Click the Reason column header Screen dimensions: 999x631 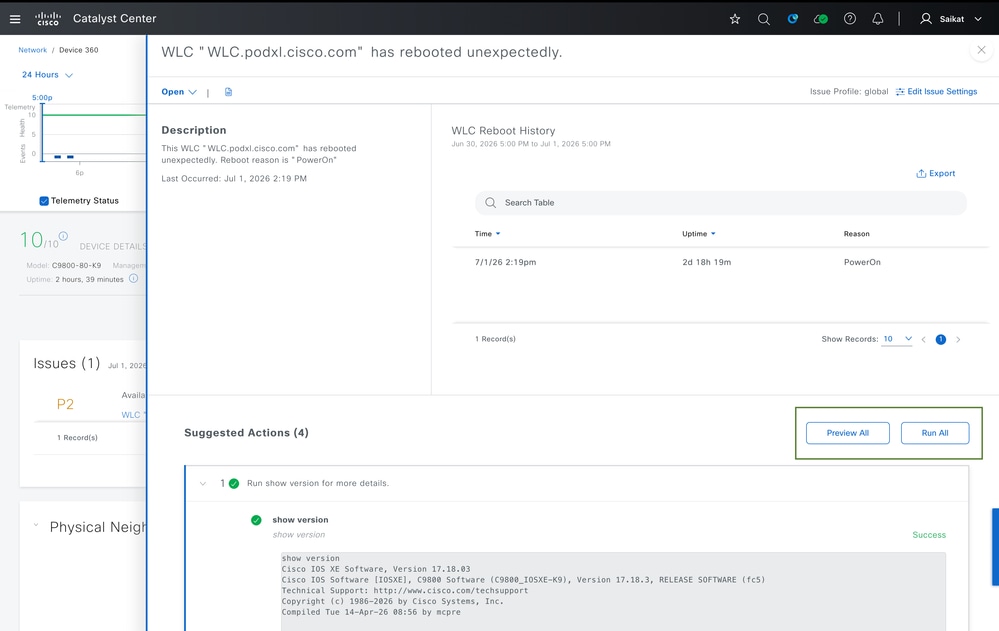[x=856, y=234]
